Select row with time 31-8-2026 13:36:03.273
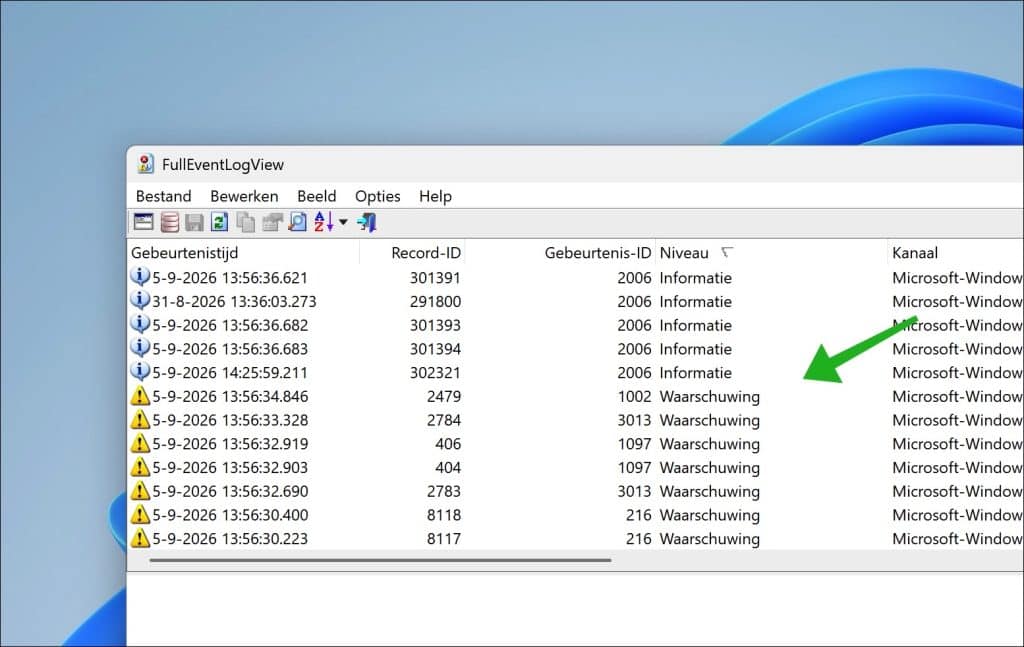 (x=575, y=301)
